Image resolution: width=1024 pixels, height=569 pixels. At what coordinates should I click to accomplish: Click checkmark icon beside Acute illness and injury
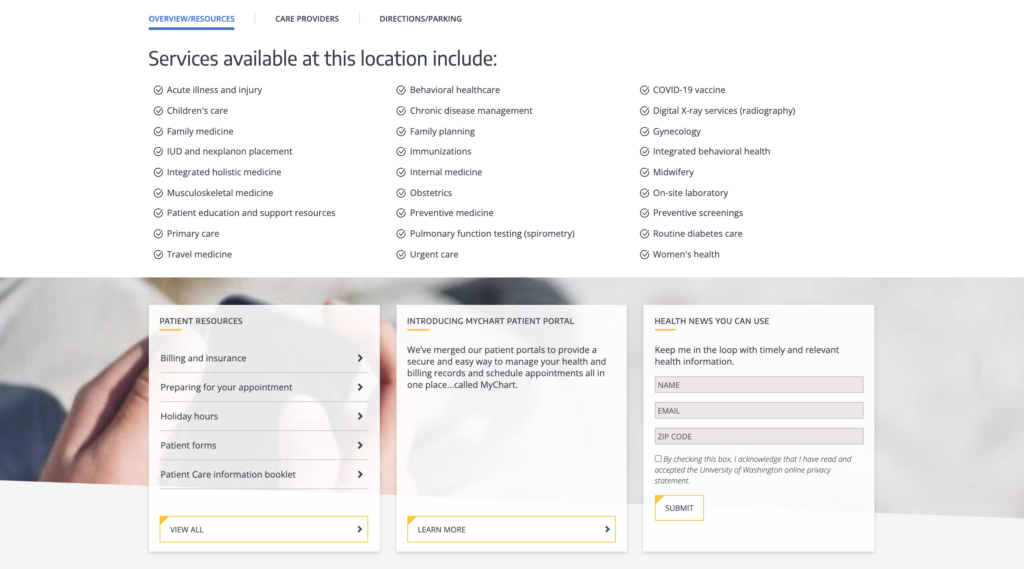click(x=158, y=90)
